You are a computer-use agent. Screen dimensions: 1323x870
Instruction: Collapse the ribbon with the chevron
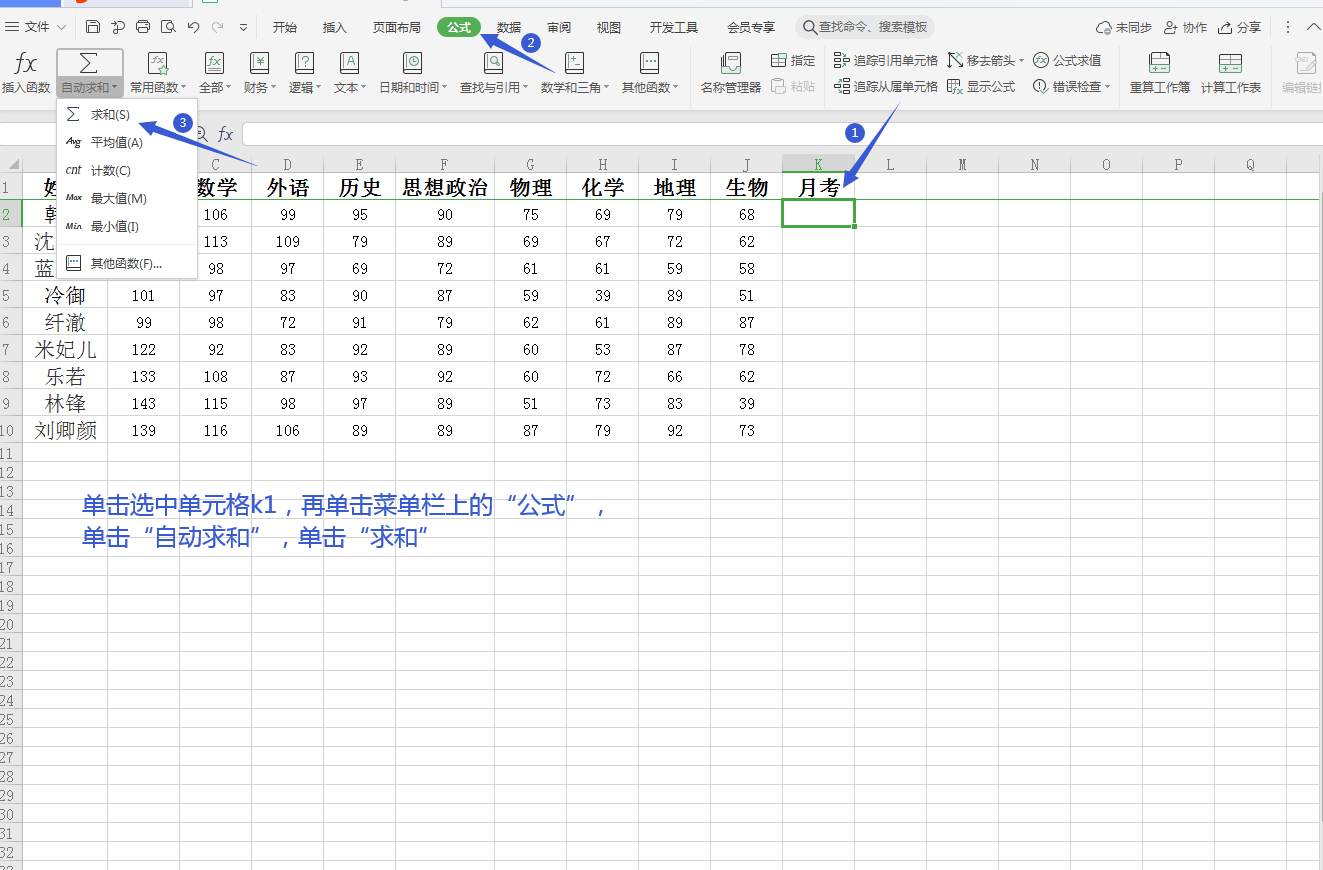[x=1312, y=27]
